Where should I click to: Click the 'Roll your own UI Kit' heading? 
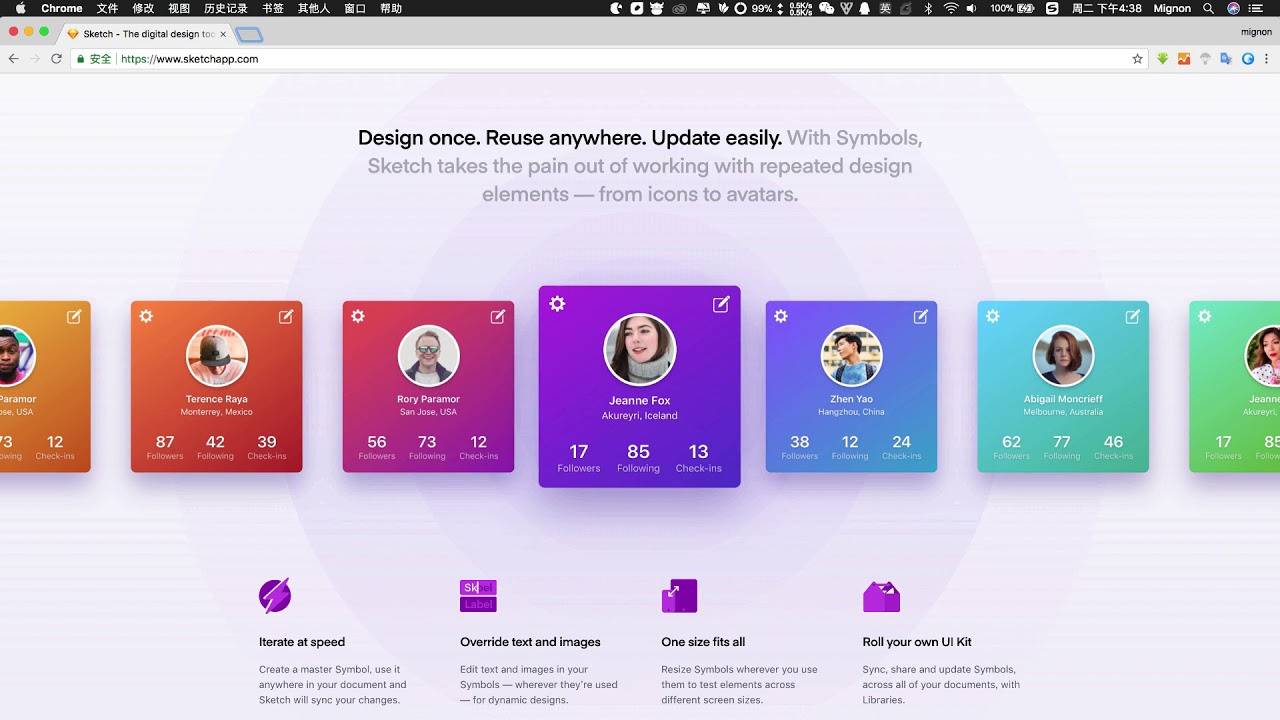[x=917, y=642]
